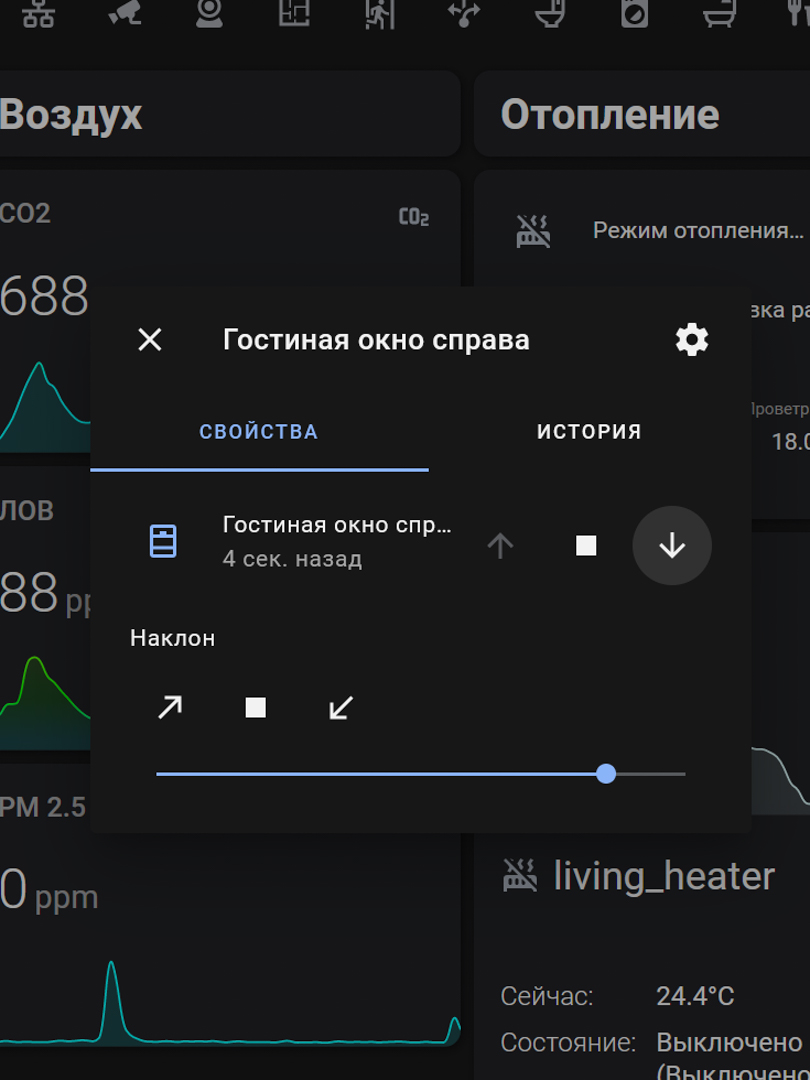The image size is (810, 1080).
Task: Open the CCTV camera view icon
Action: point(125,14)
